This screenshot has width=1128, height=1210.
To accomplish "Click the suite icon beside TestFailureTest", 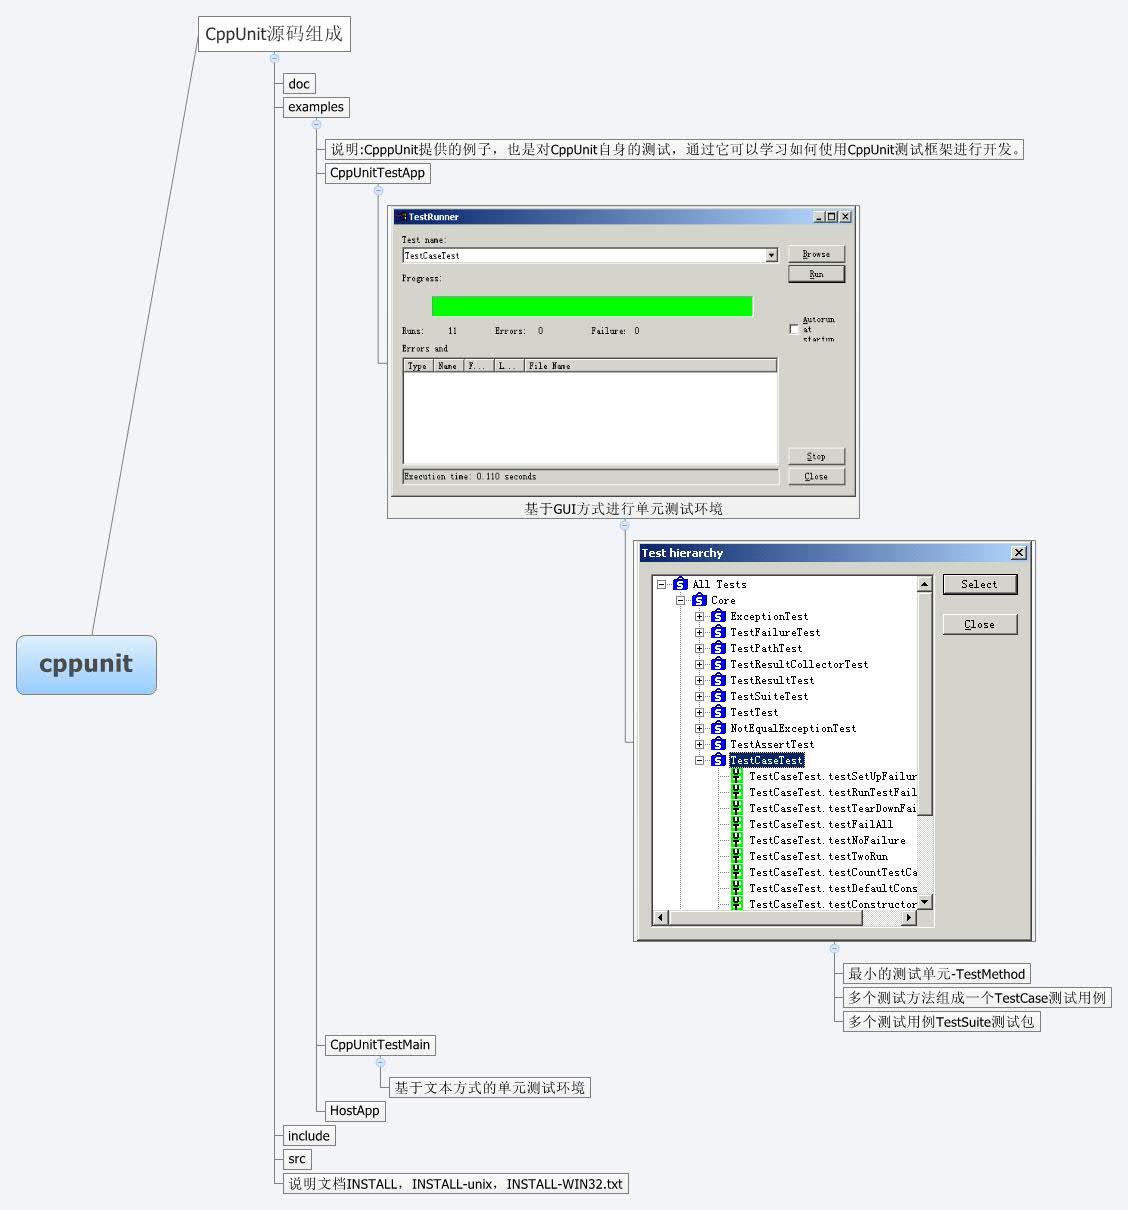I will coord(718,632).
